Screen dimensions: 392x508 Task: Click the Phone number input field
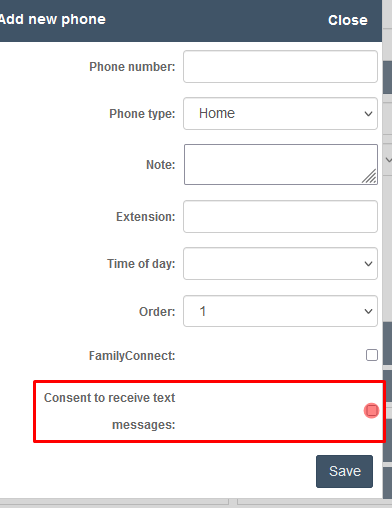280,67
